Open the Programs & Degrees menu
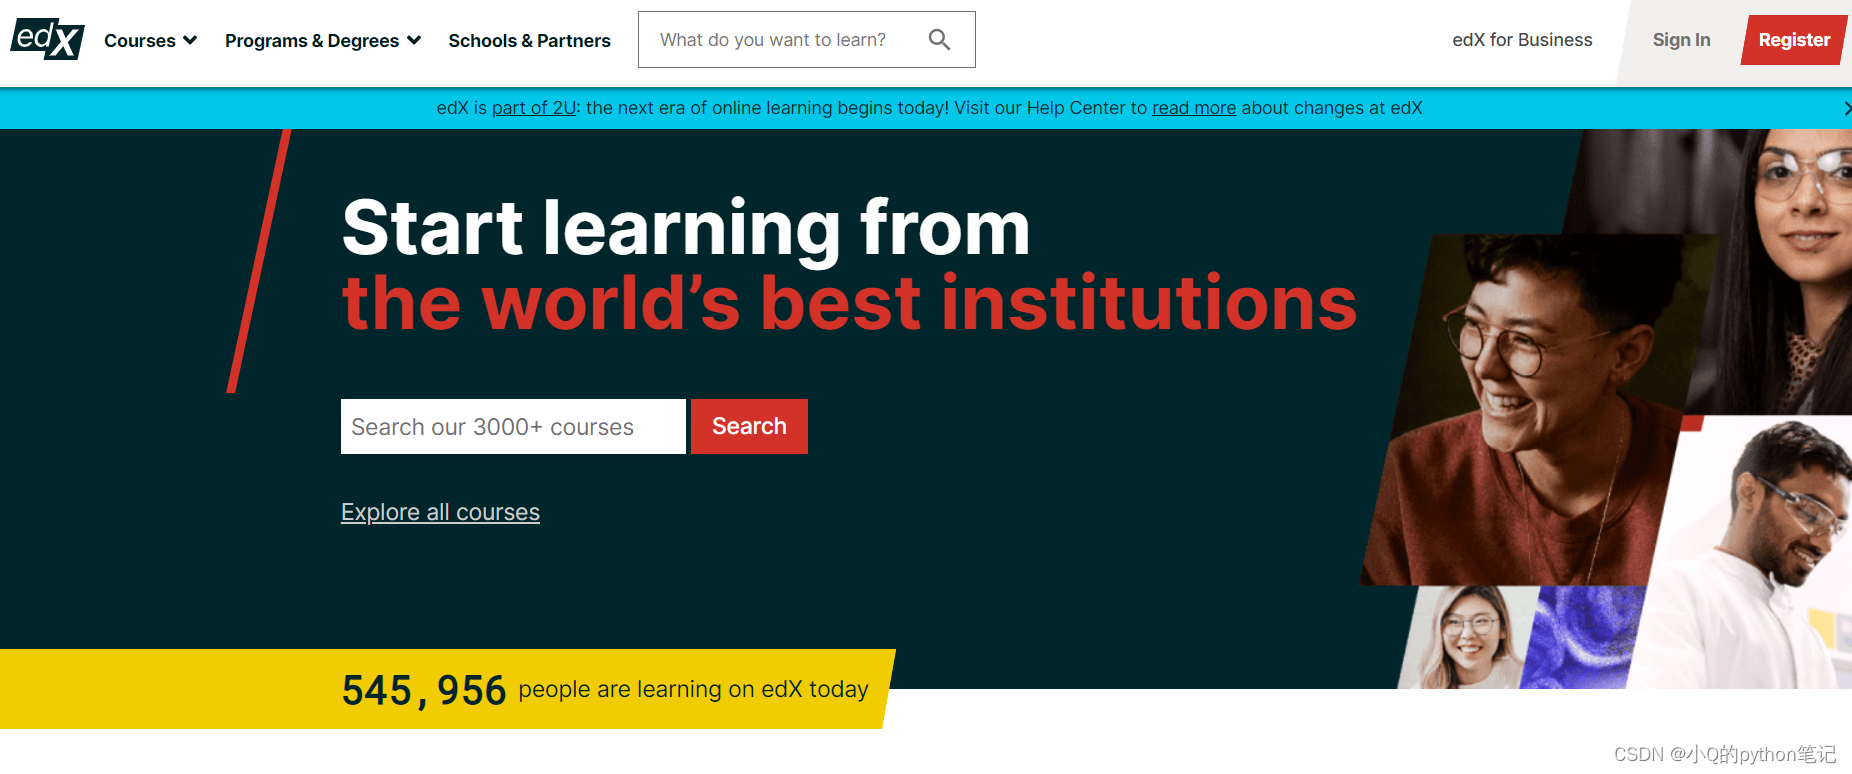The height and width of the screenshot is (774, 1852). click(x=323, y=40)
